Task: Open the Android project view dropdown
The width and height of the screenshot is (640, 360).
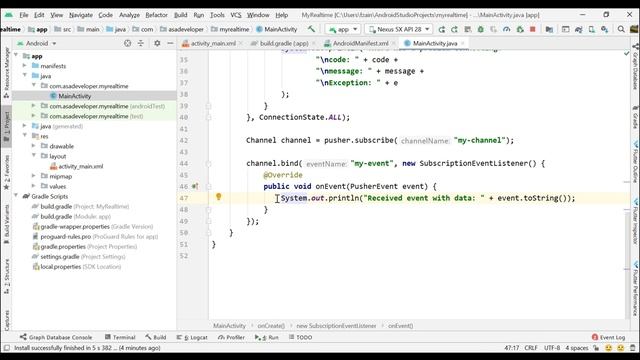Action: (36, 43)
